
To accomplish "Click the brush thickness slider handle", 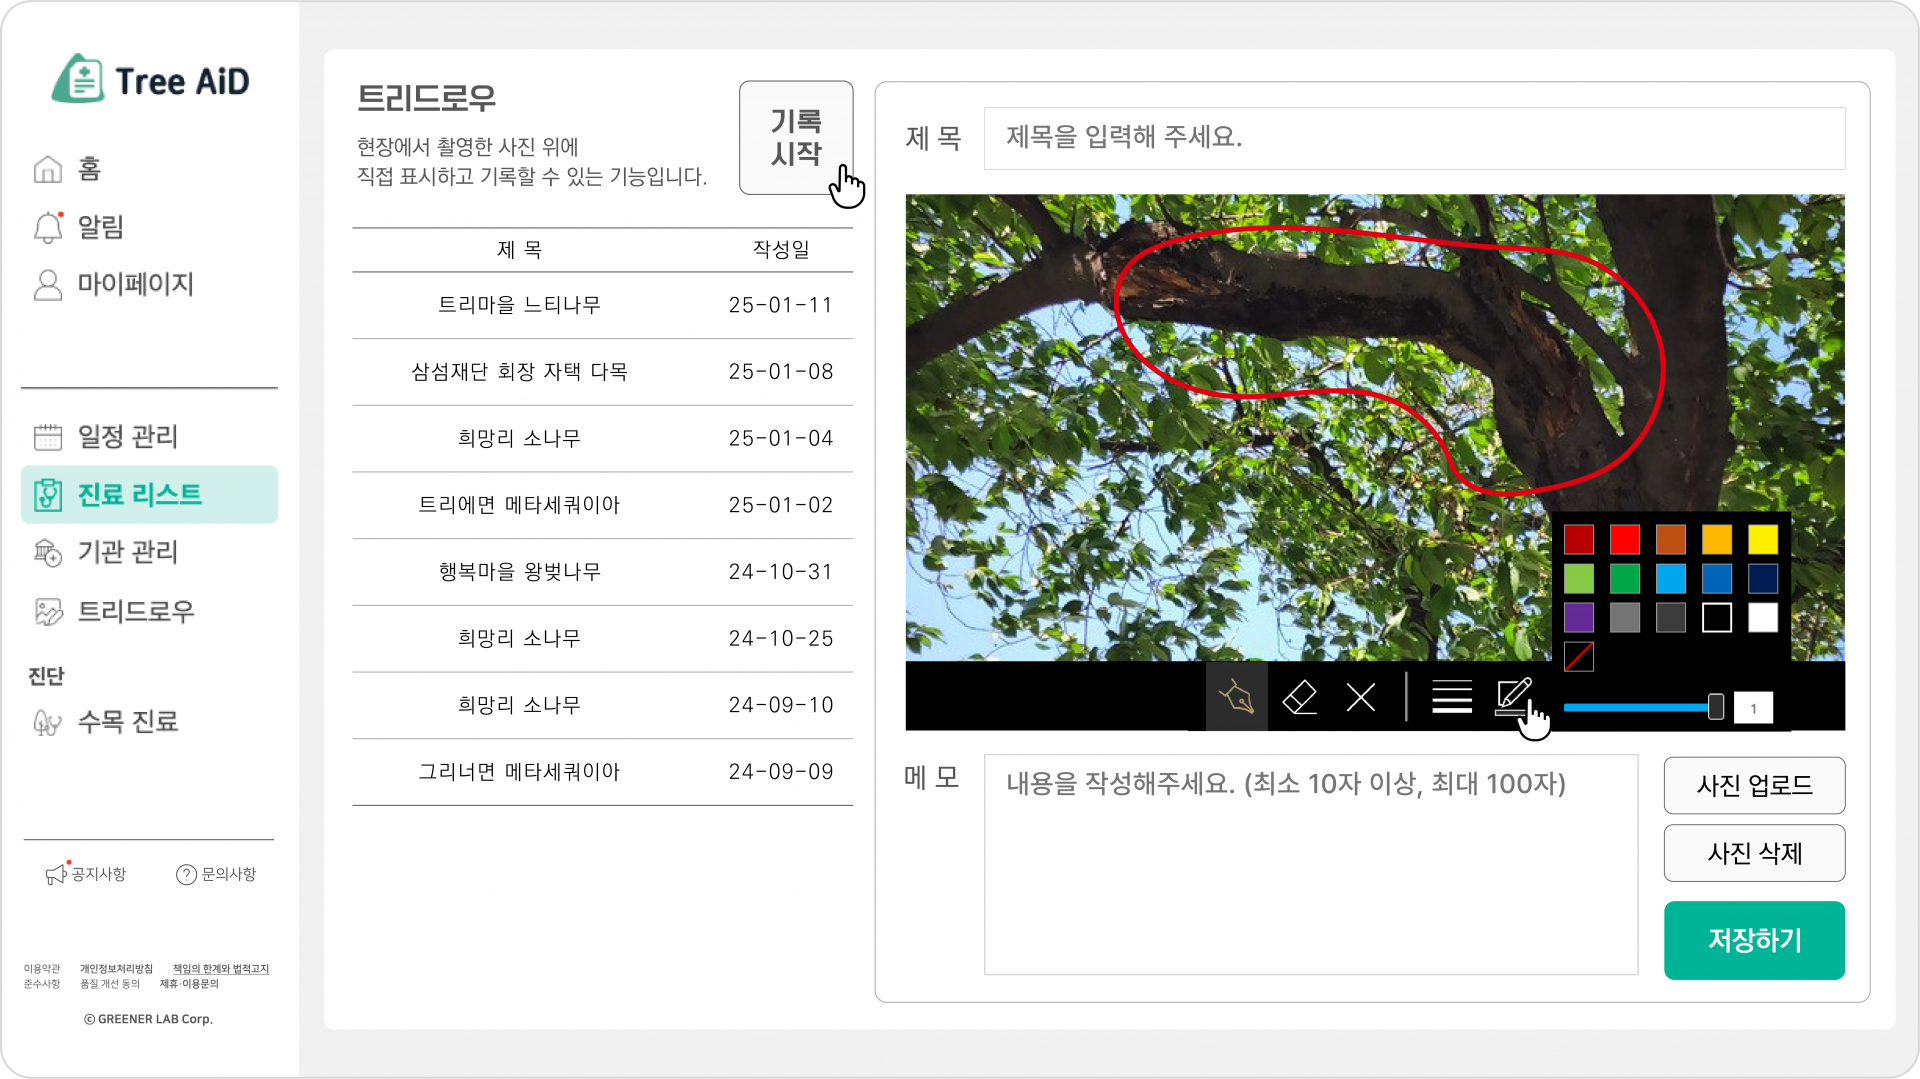I will tap(1716, 707).
